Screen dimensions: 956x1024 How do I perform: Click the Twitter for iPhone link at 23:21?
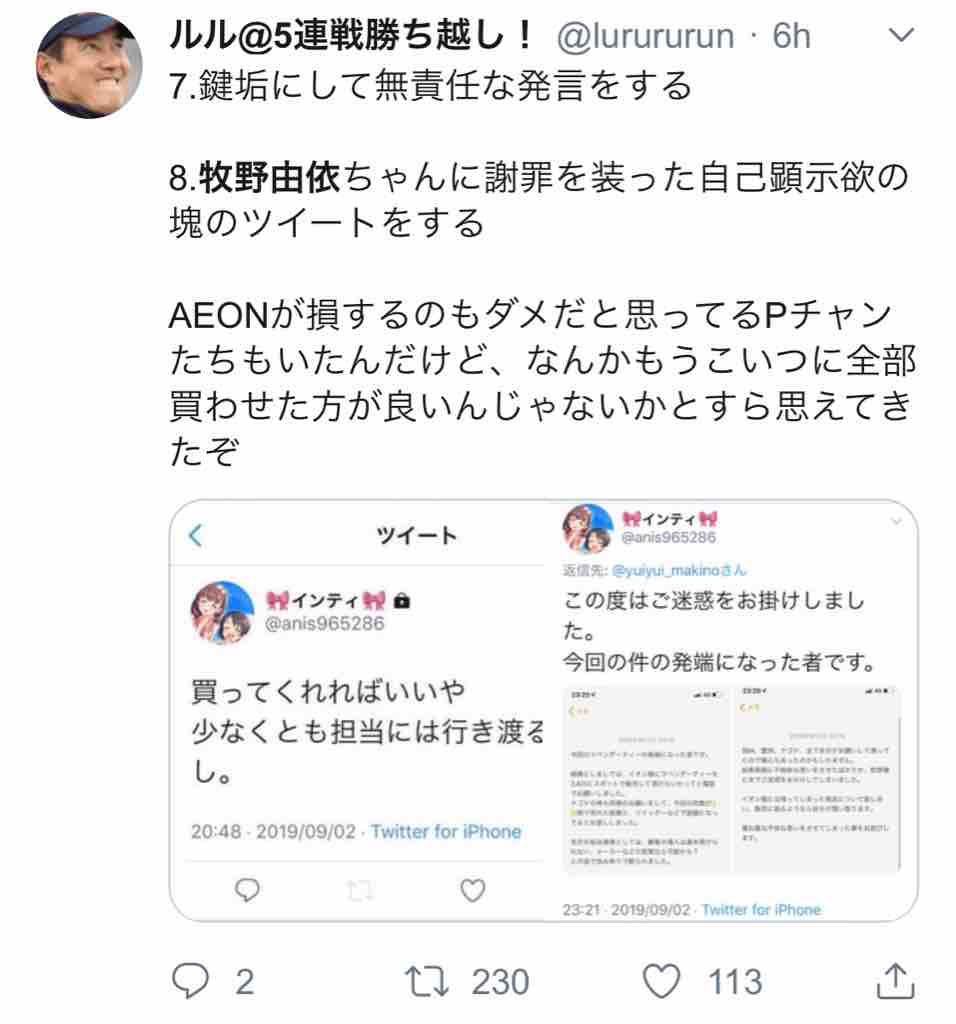[761, 909]
